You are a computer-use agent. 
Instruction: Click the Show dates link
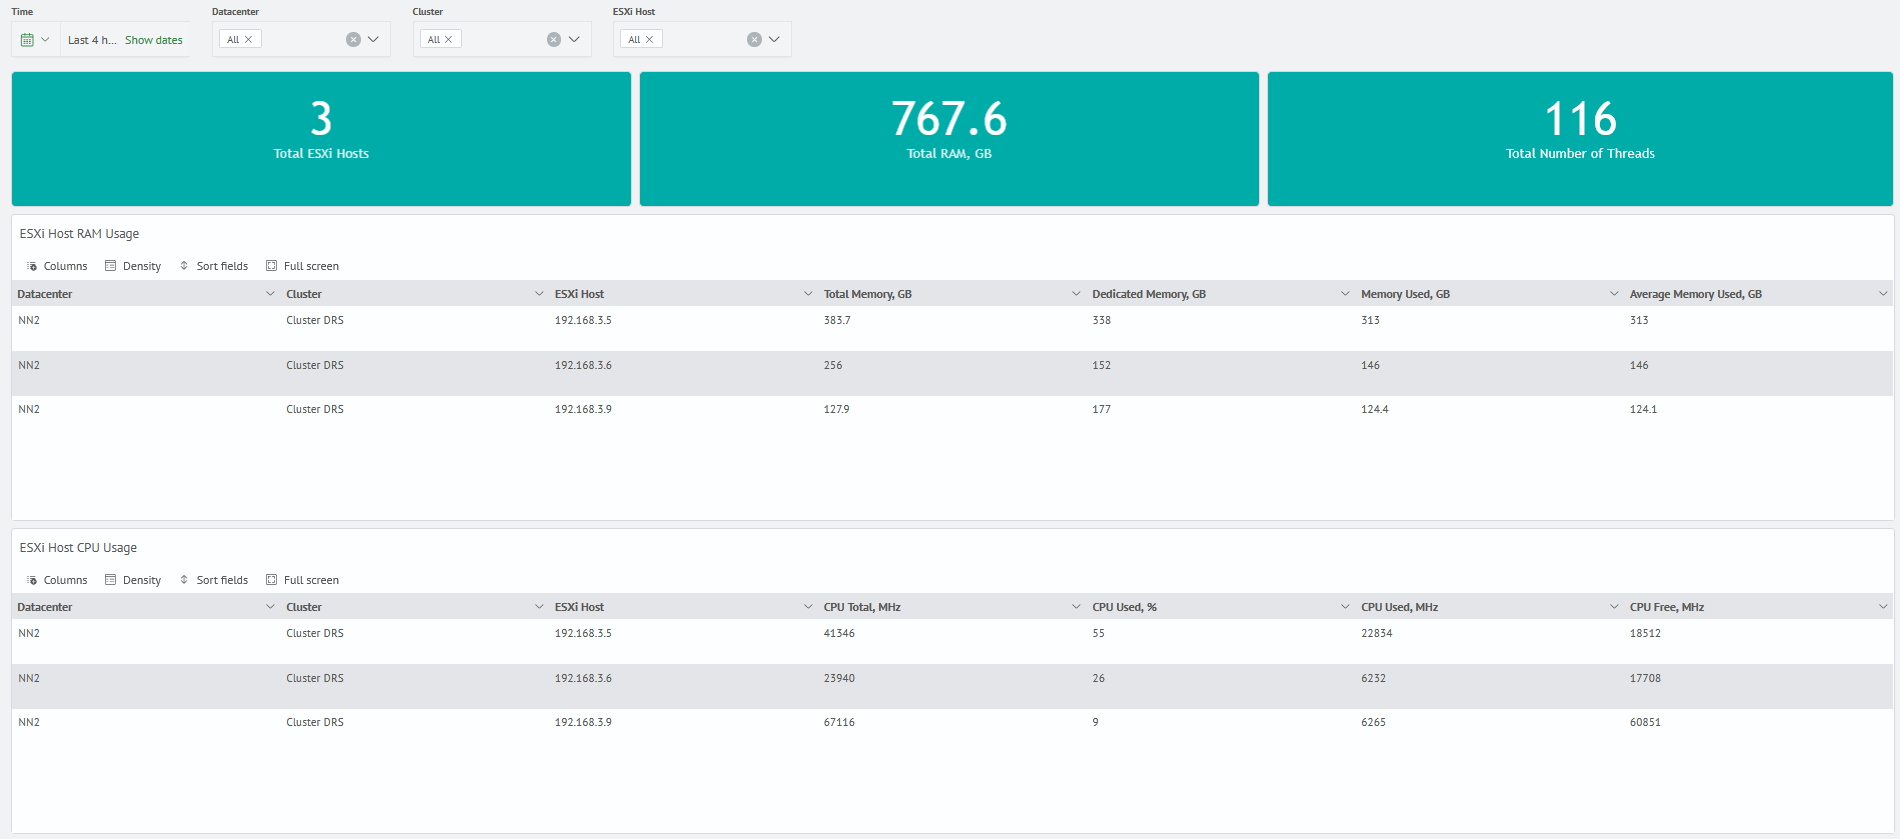coord(154,40)
